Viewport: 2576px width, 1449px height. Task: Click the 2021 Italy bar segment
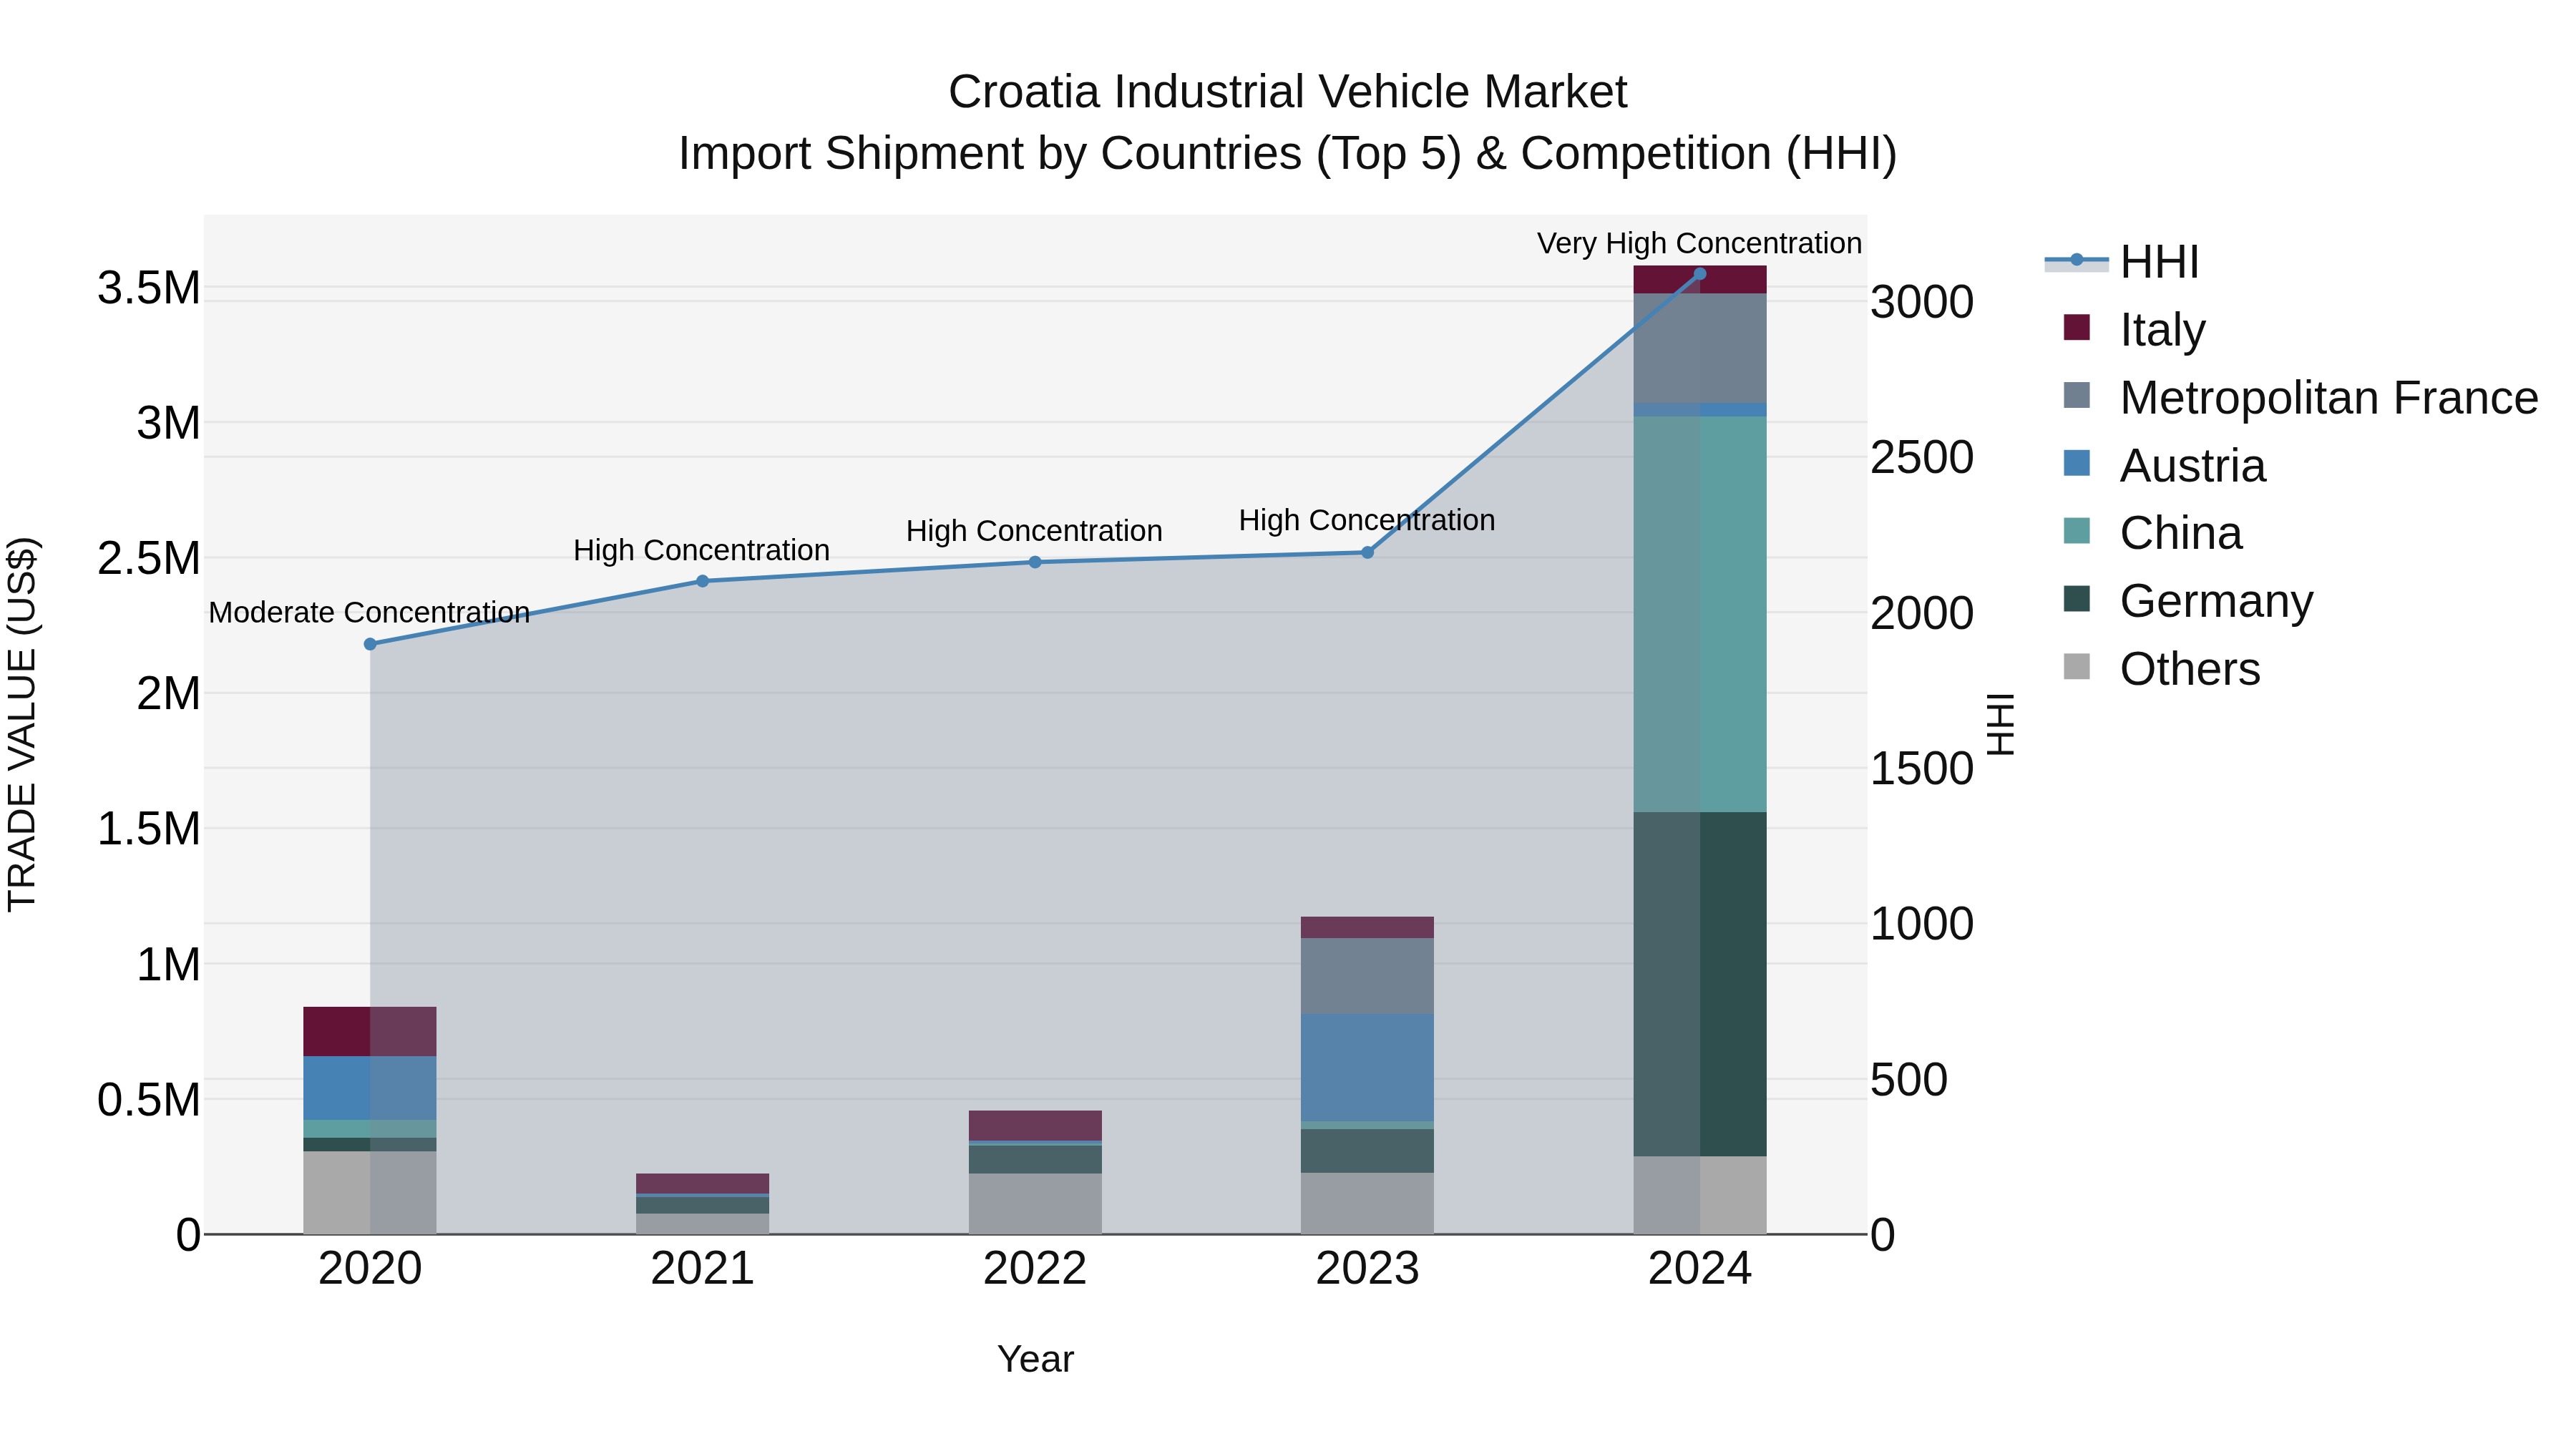702,1183
